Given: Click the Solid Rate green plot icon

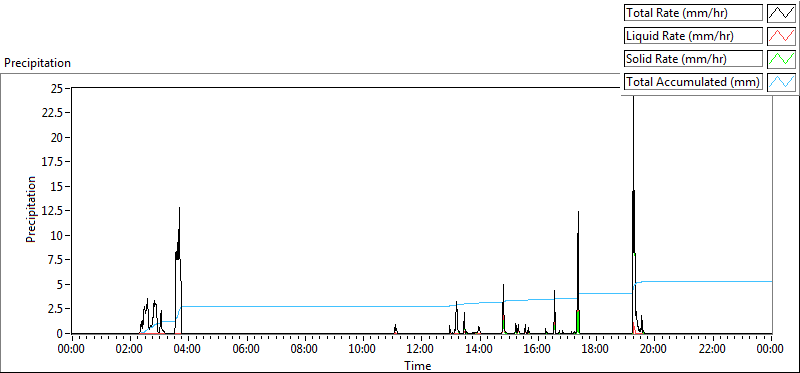Looking at the screenshot, I should [782, 59].
